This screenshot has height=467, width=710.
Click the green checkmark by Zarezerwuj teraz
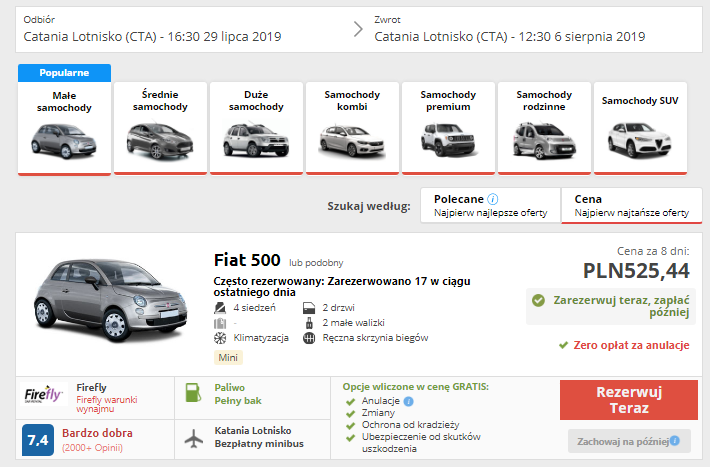pos(538,300)
